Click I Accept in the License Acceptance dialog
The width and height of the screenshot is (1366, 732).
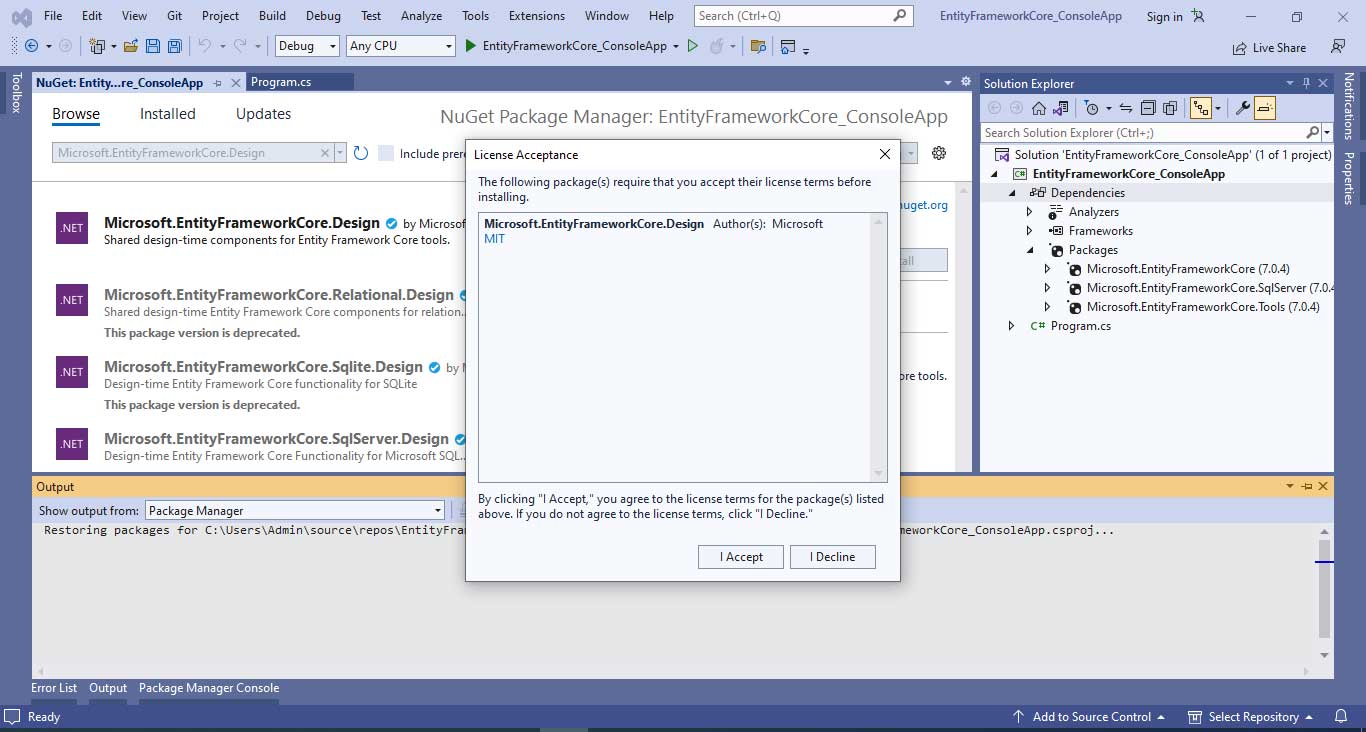pyautogui.click(x=740, y=556)
